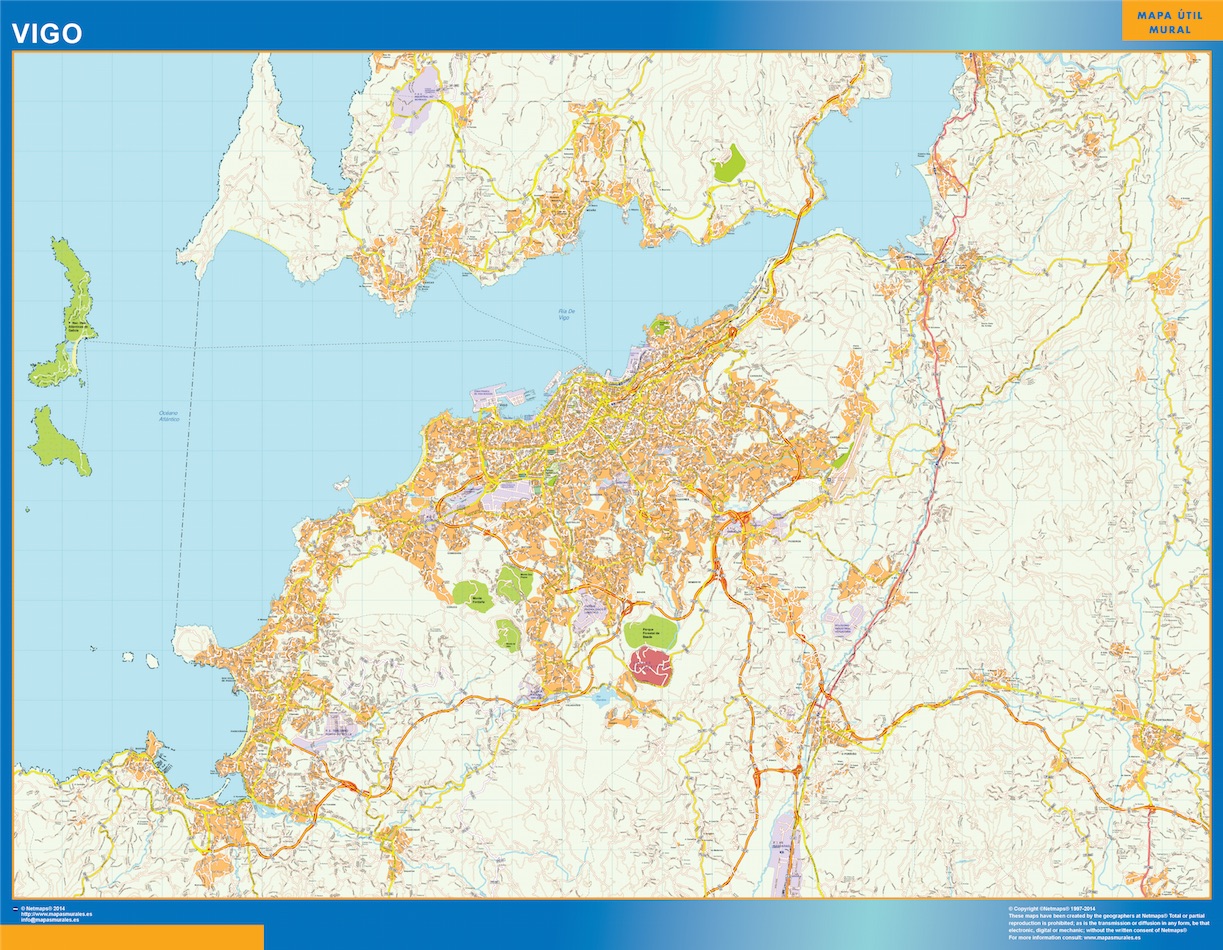Click the orange bar in the bottom-left footer
The width and height of the screenshot is (1223, 950).
point(132,937)
